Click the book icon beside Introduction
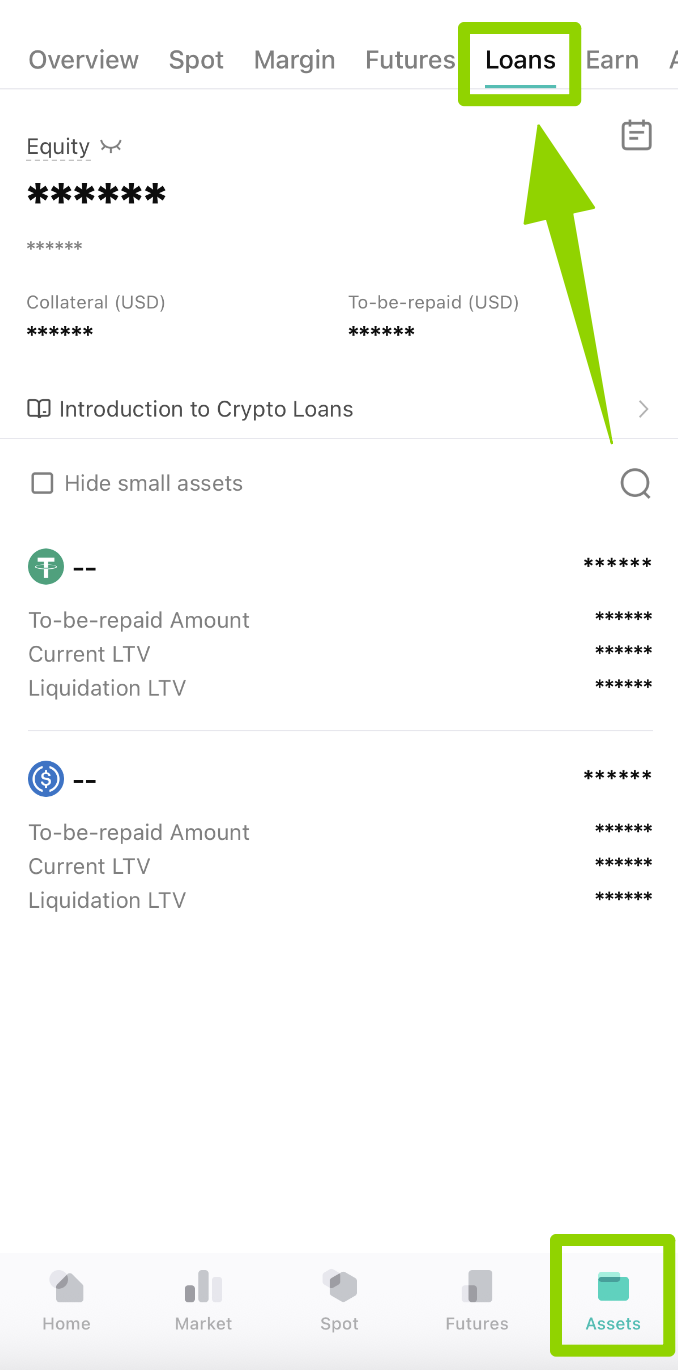Image resolution: width=678 pixels, height=1370 pixels. click(x=39, y=409)
